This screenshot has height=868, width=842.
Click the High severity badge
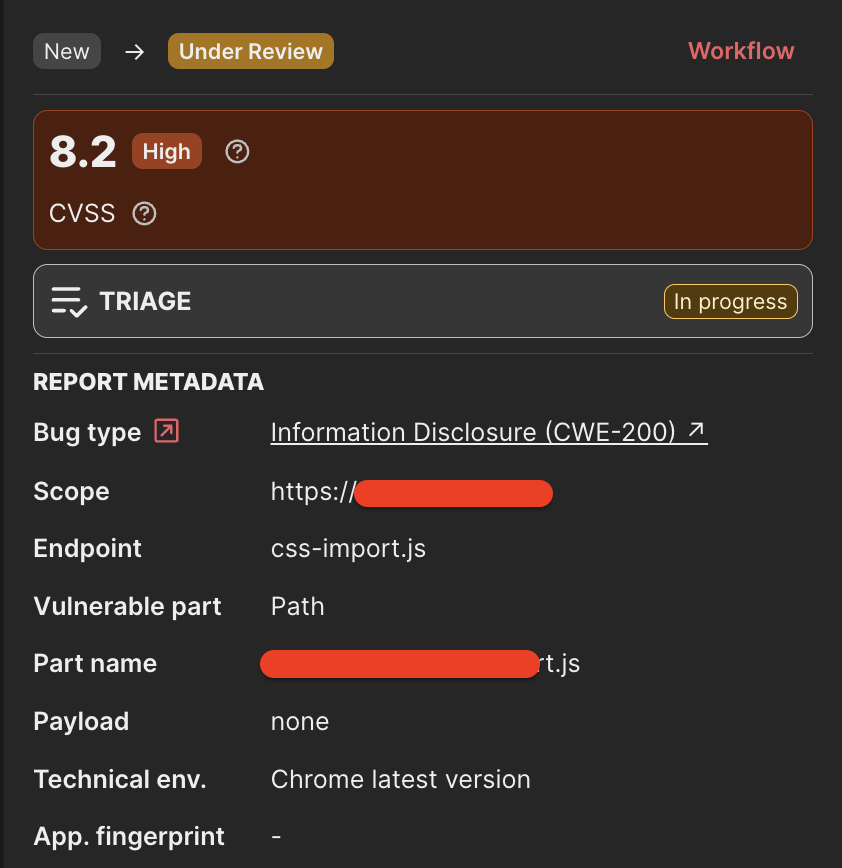coord(167,151)
